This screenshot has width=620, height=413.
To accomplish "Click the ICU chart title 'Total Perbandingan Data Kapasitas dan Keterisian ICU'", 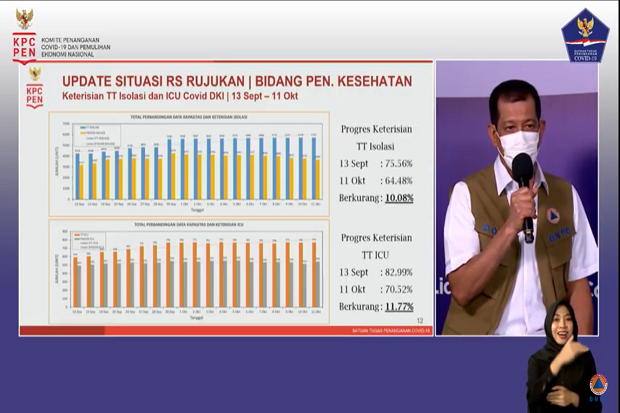I will click(x=189, y=225).
